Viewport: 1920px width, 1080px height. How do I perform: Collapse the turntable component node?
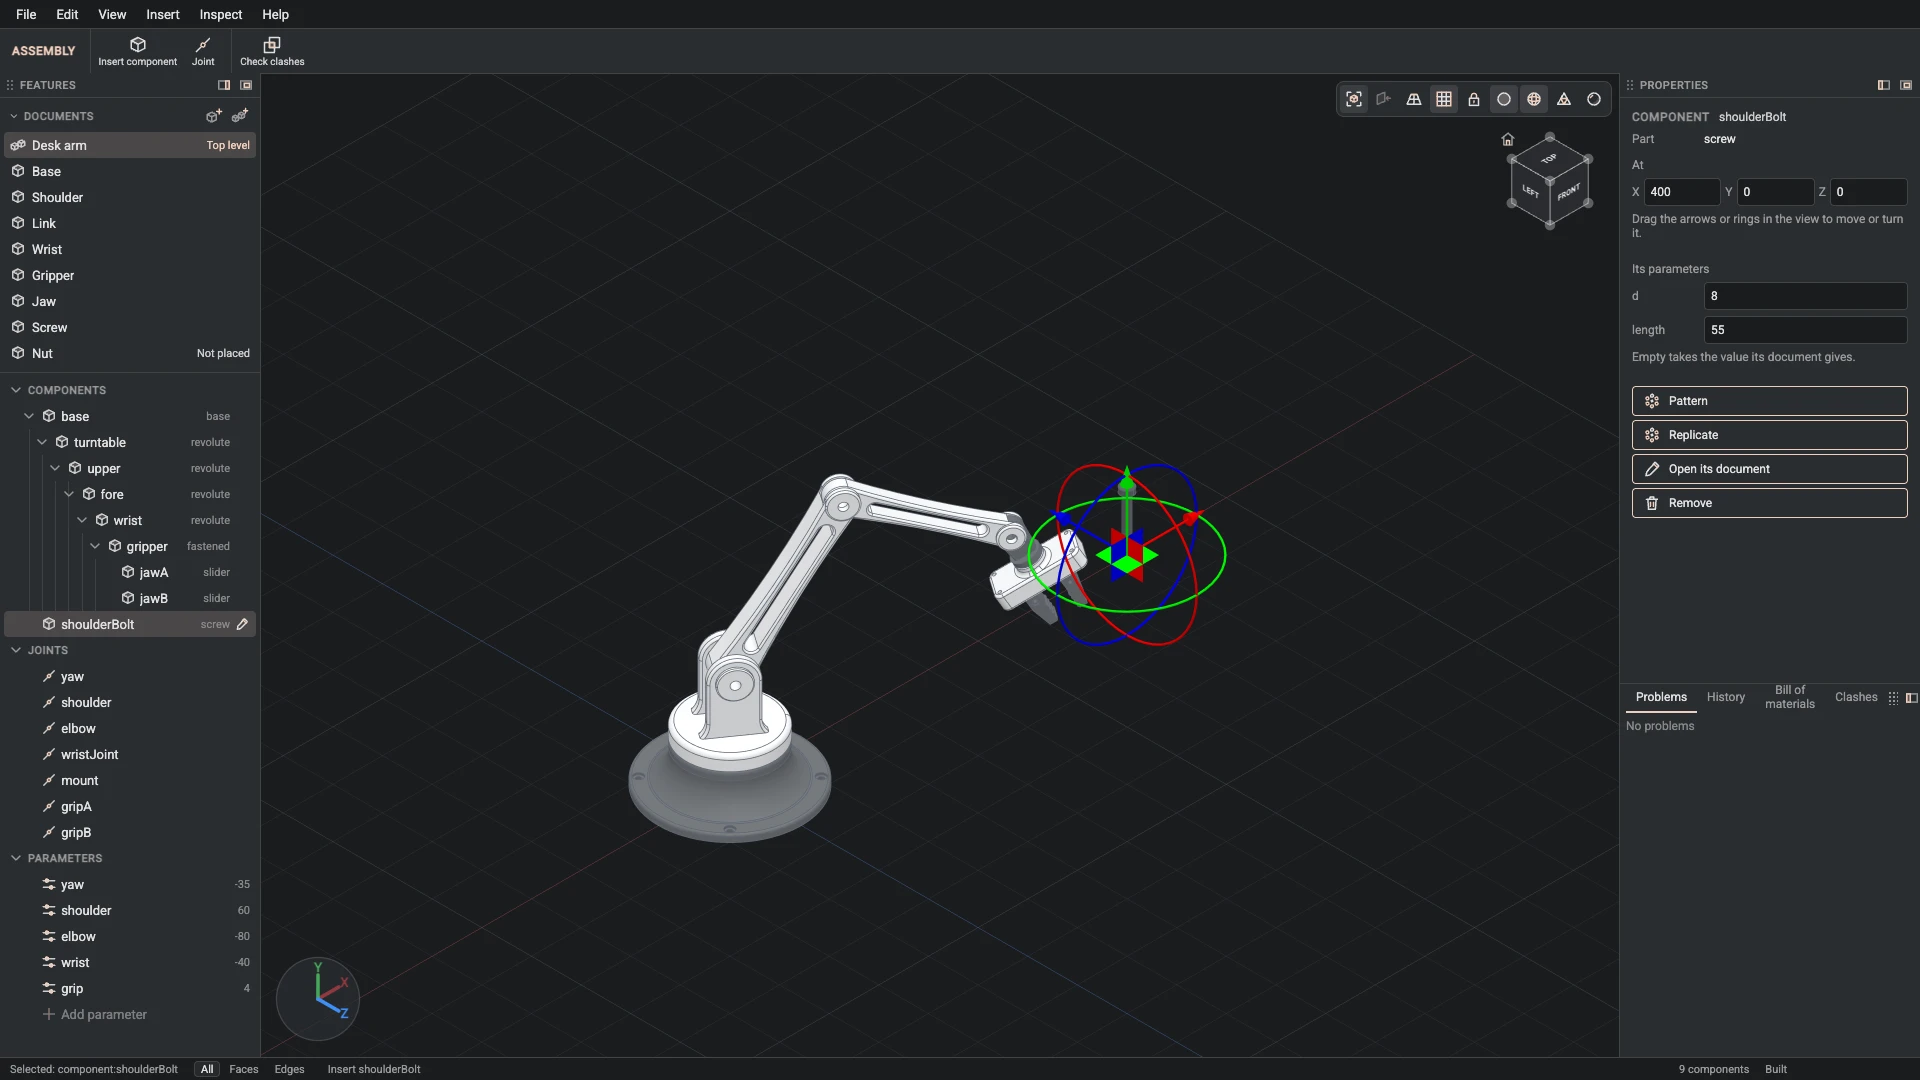tap(42, 442)
